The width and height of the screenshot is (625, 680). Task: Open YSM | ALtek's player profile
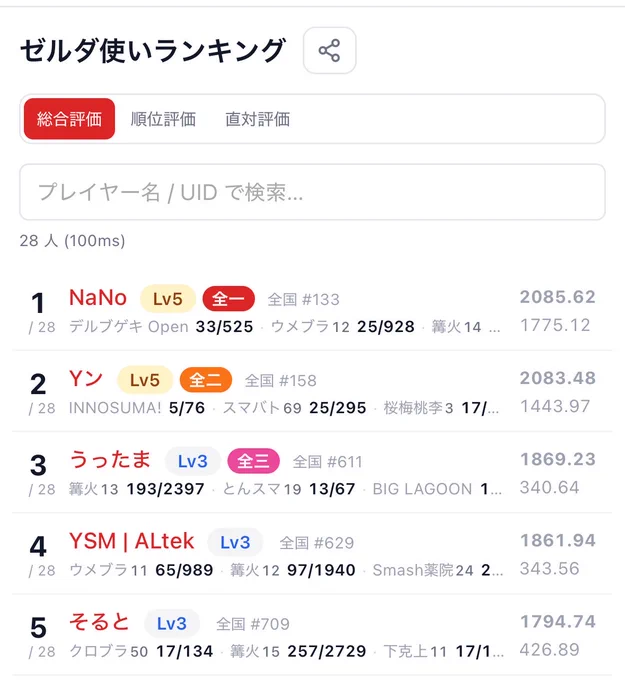coord(131,541)
